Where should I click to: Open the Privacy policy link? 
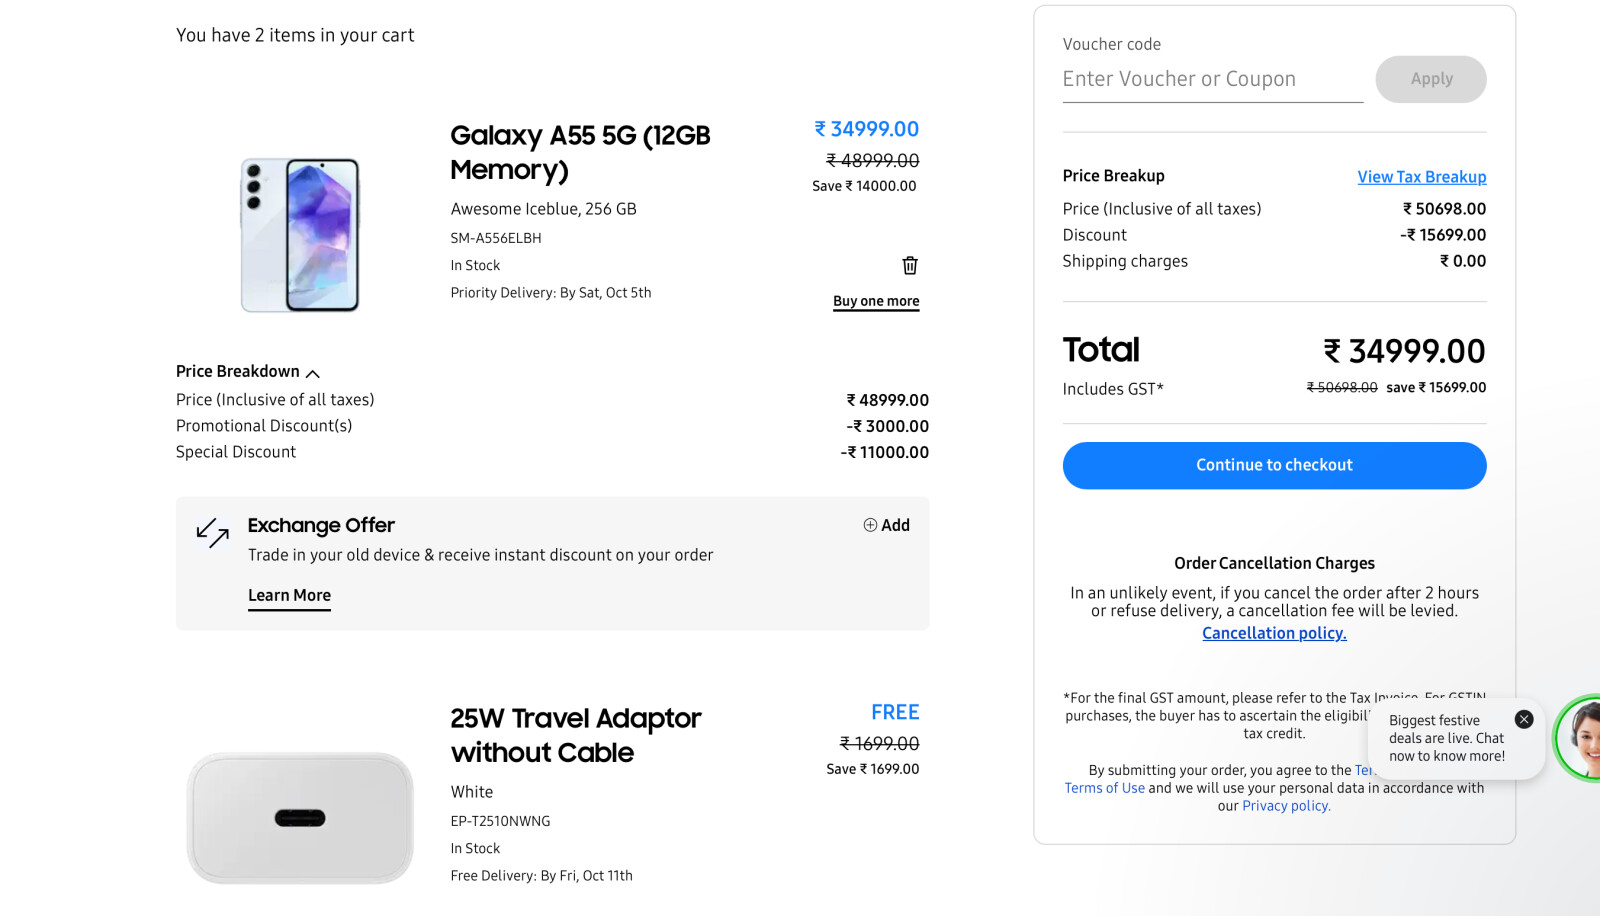click(1286, 806)
